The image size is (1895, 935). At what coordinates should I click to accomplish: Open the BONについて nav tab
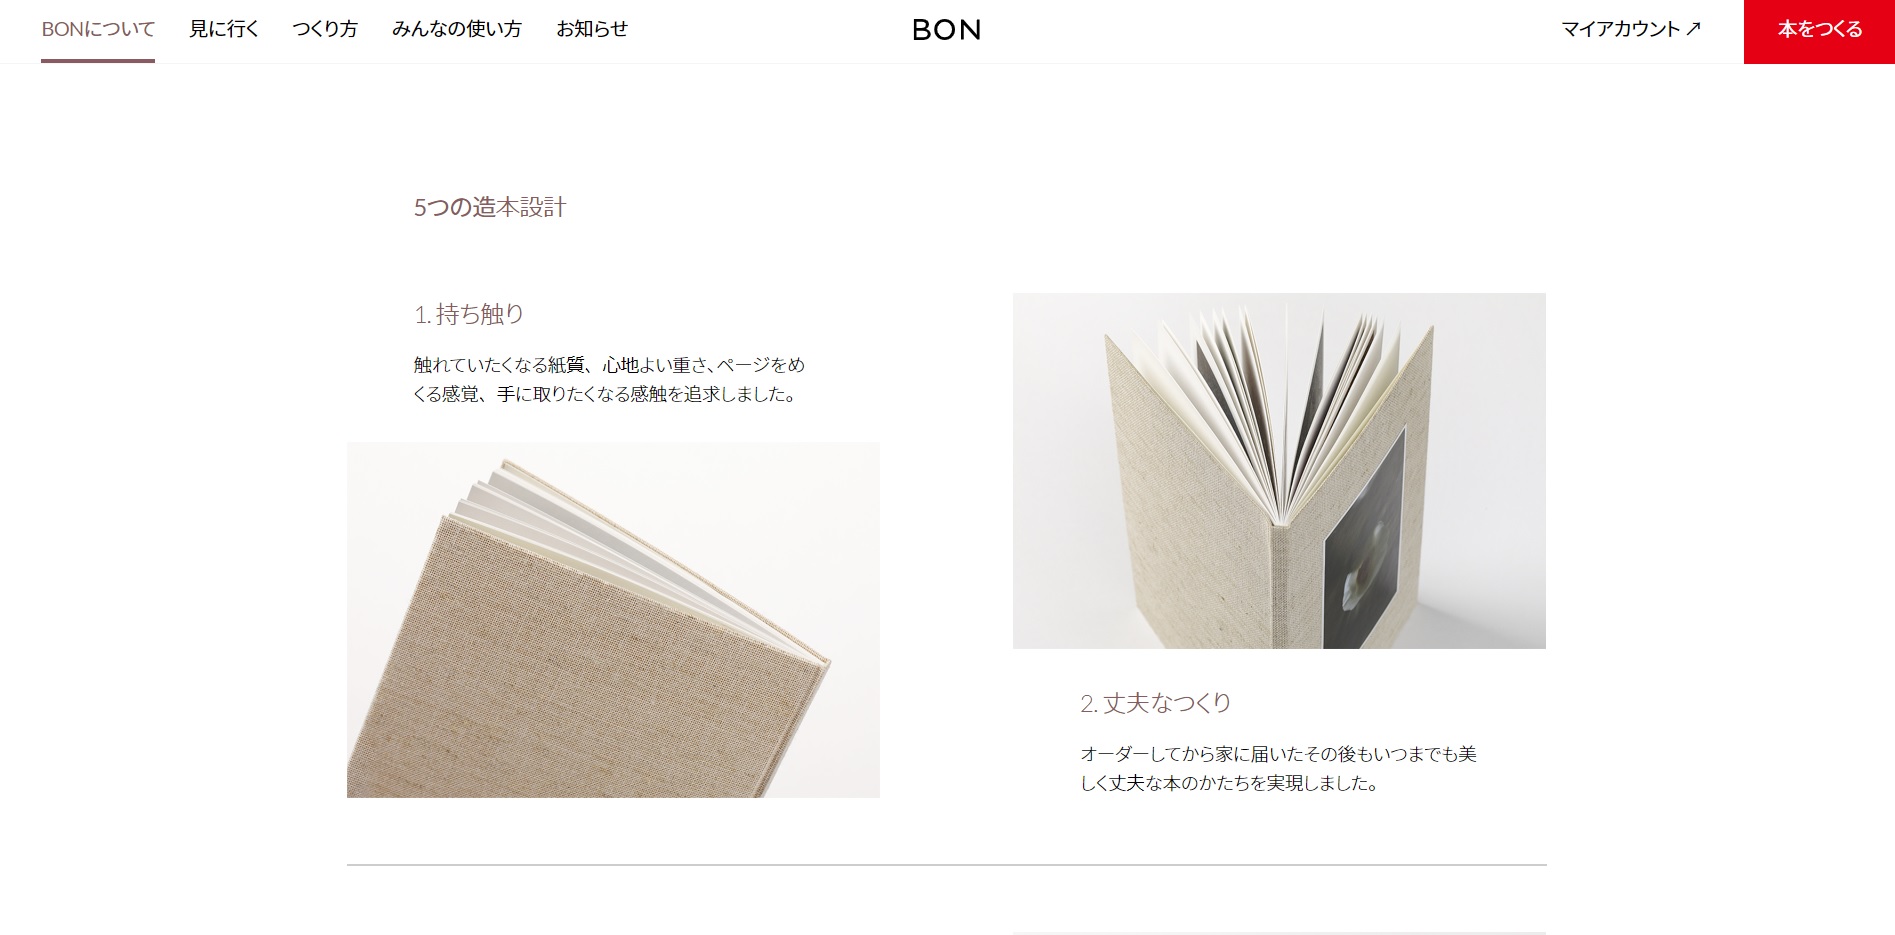pyautogui.click(x=98, y=30)
